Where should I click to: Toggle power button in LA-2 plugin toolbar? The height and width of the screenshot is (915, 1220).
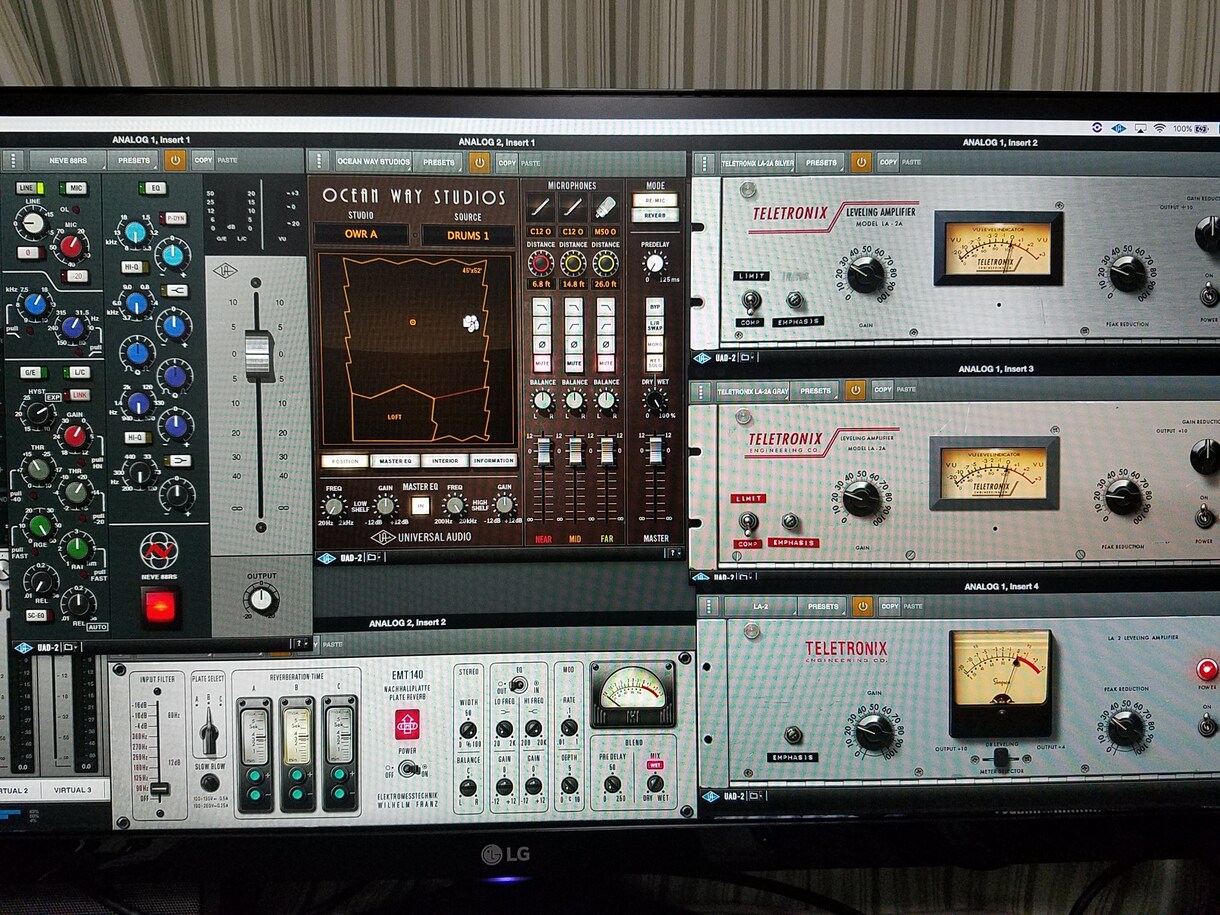click(862, 606)
